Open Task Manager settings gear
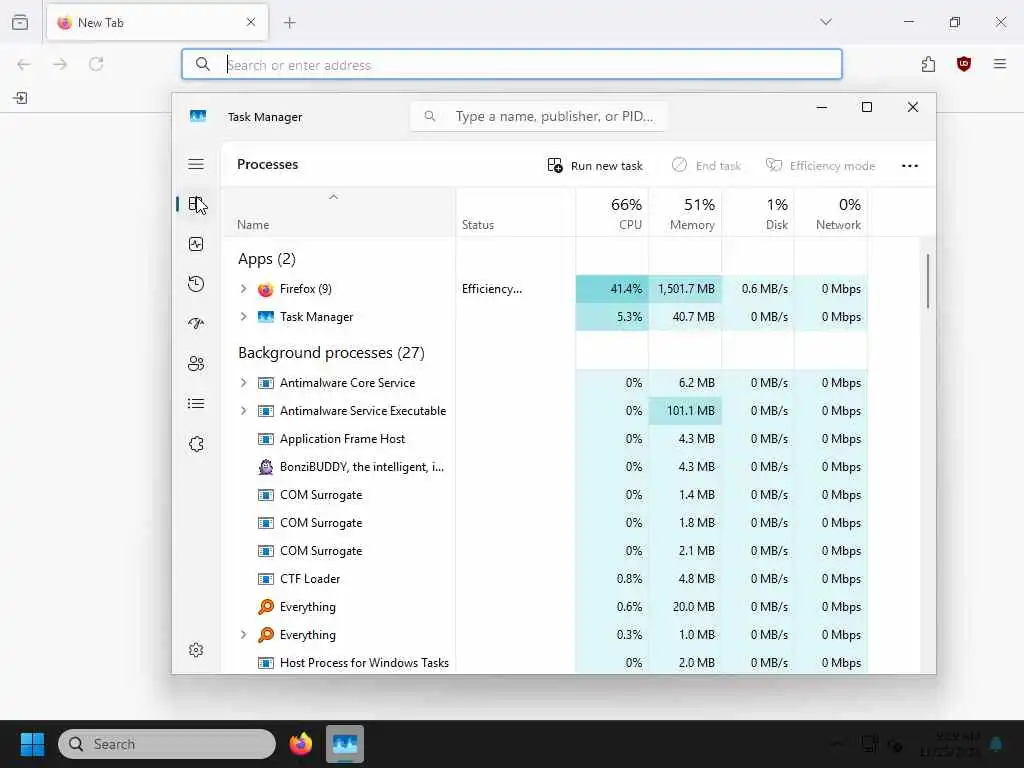The image size is (1024, 768). (196, 650)
